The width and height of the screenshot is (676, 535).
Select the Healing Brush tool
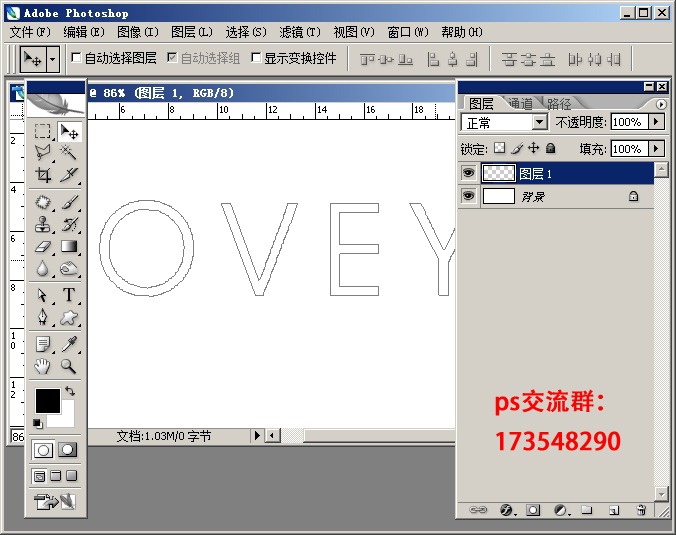42,202
